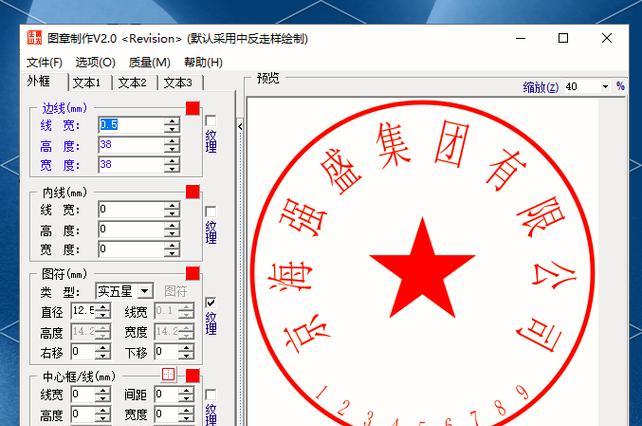Image resolution: width=642 pixels, height=426 pixels.
Task: Click the 边线 red color swatch
Action: [x=193, y=109]
